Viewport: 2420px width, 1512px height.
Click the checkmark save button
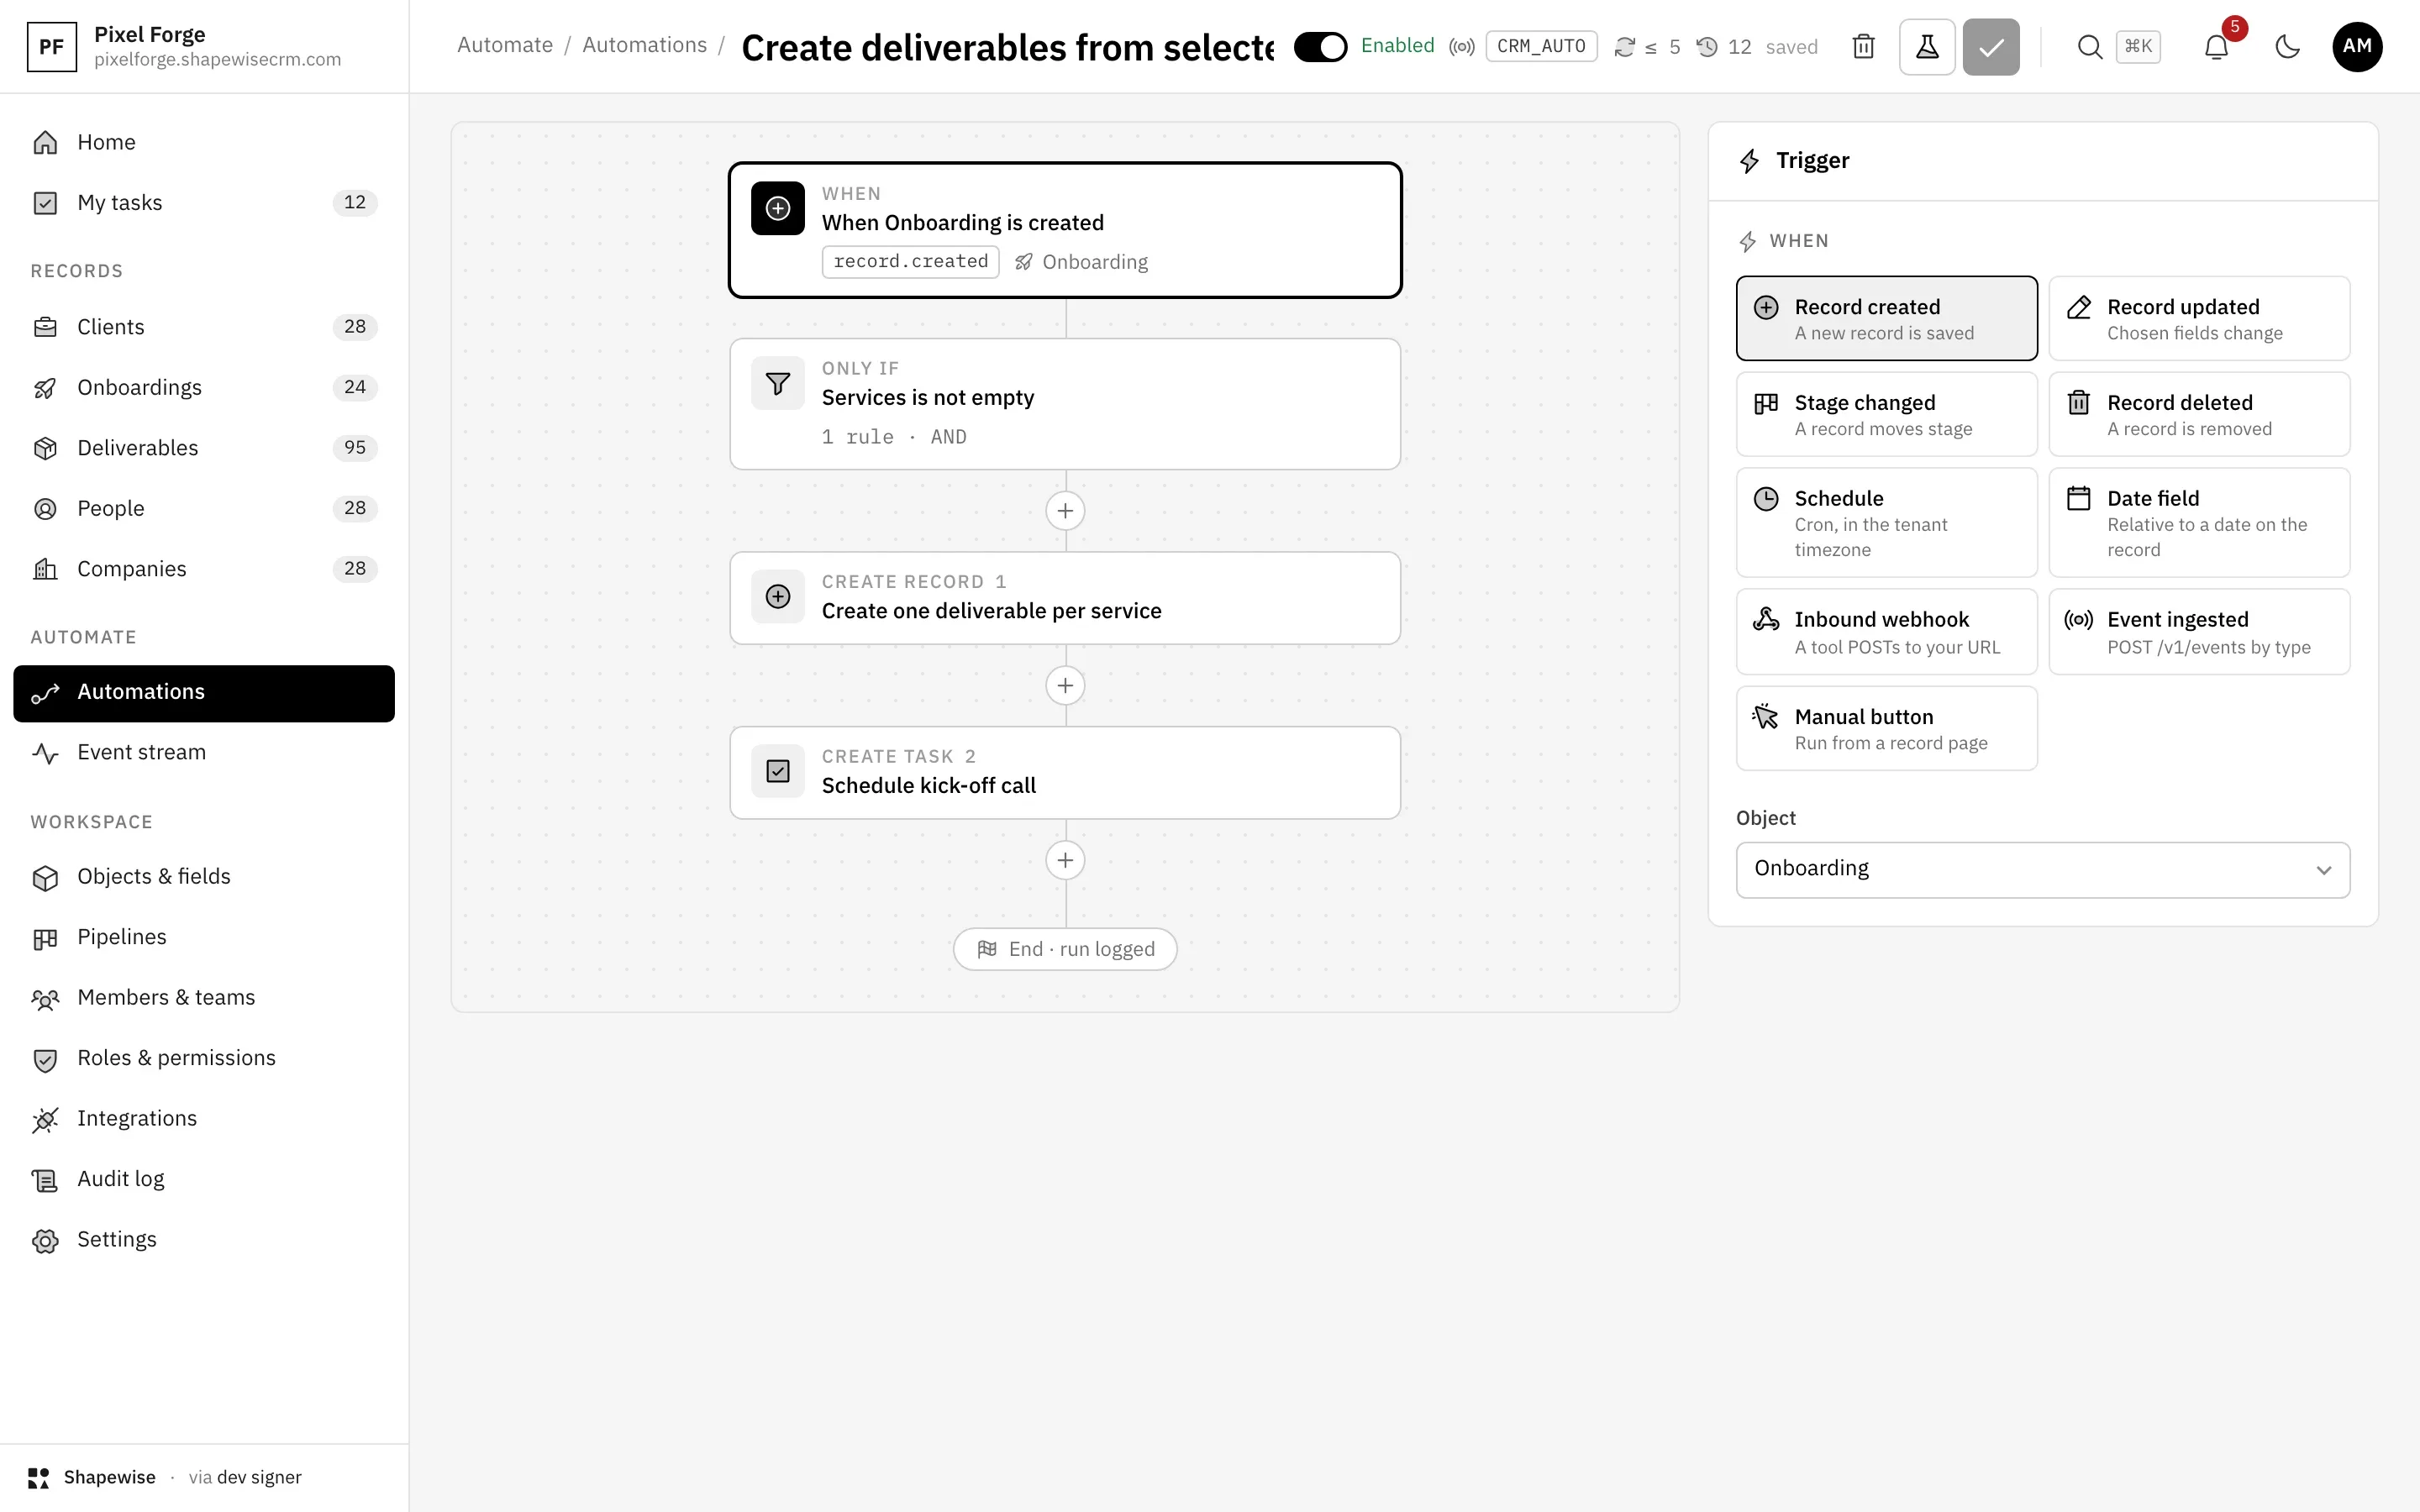click(x=1991, y=47)
